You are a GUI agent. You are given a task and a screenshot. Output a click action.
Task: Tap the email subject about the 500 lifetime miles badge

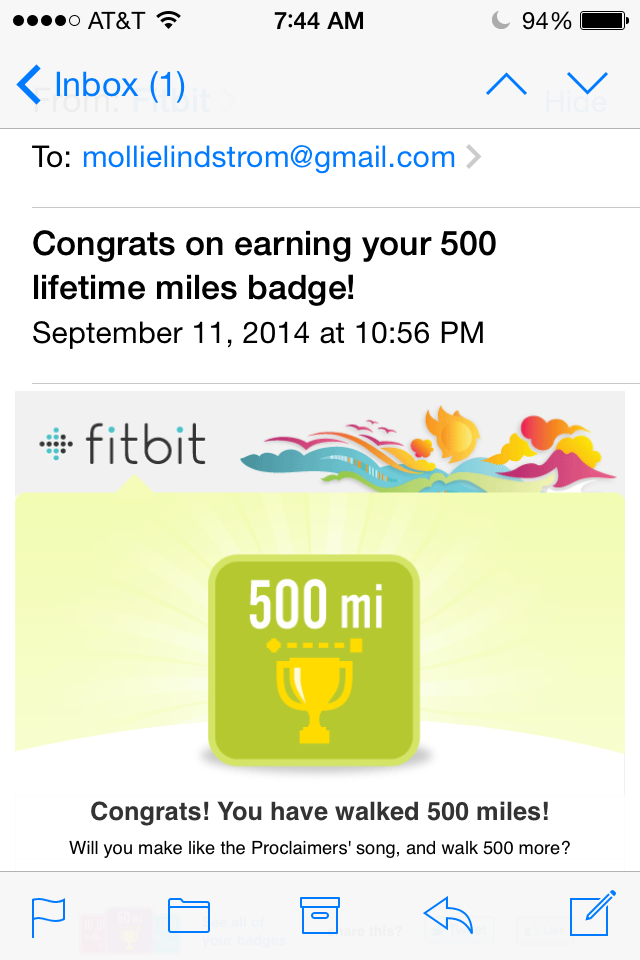tap(264, 266)
